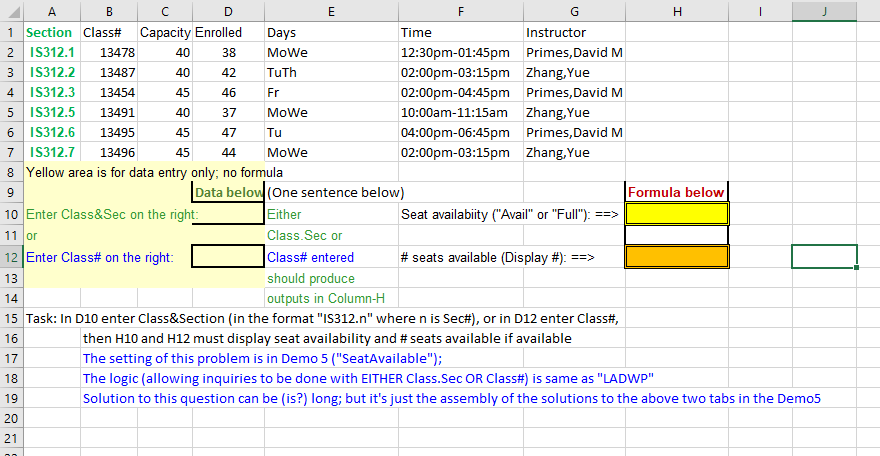This screenshot has width=880, height=456.
Task: Select row 1 header
Action: coord(12,32)
